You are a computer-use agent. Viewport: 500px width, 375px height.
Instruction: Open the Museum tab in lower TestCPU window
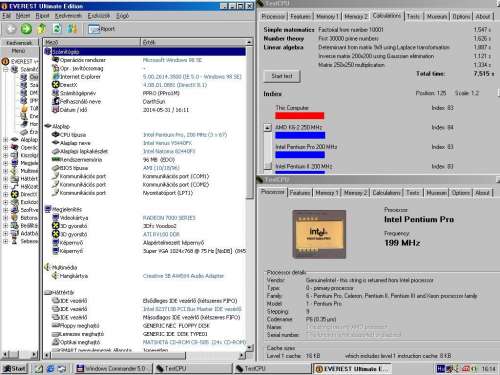(x=436, y=193)
